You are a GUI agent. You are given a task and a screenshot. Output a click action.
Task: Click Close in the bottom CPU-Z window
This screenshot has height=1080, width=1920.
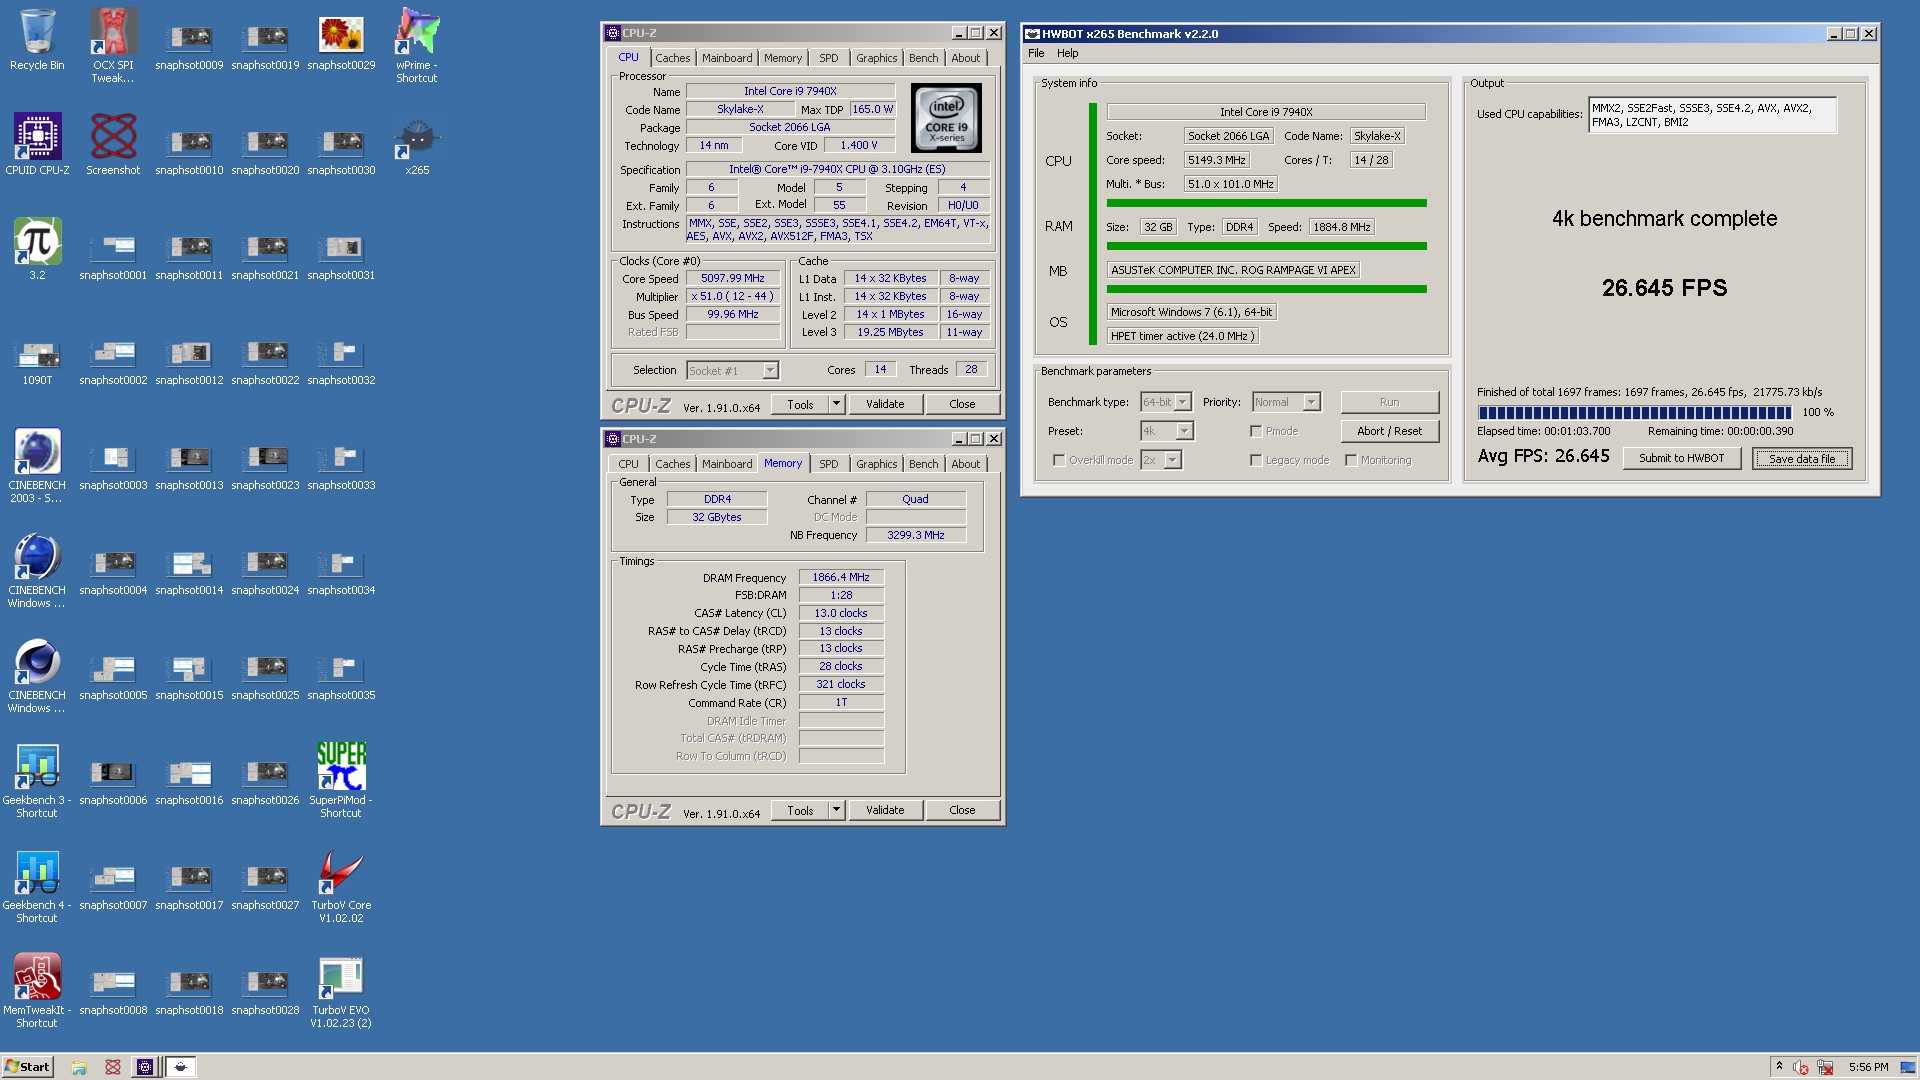962,810
